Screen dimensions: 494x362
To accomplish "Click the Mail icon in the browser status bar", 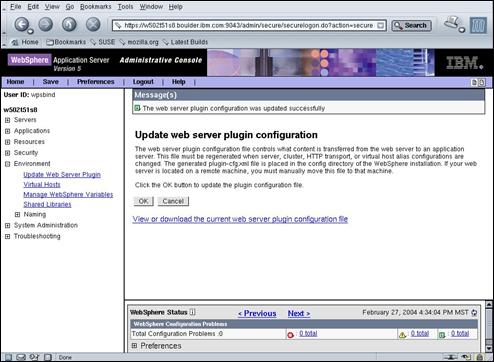I will point(21,357).
